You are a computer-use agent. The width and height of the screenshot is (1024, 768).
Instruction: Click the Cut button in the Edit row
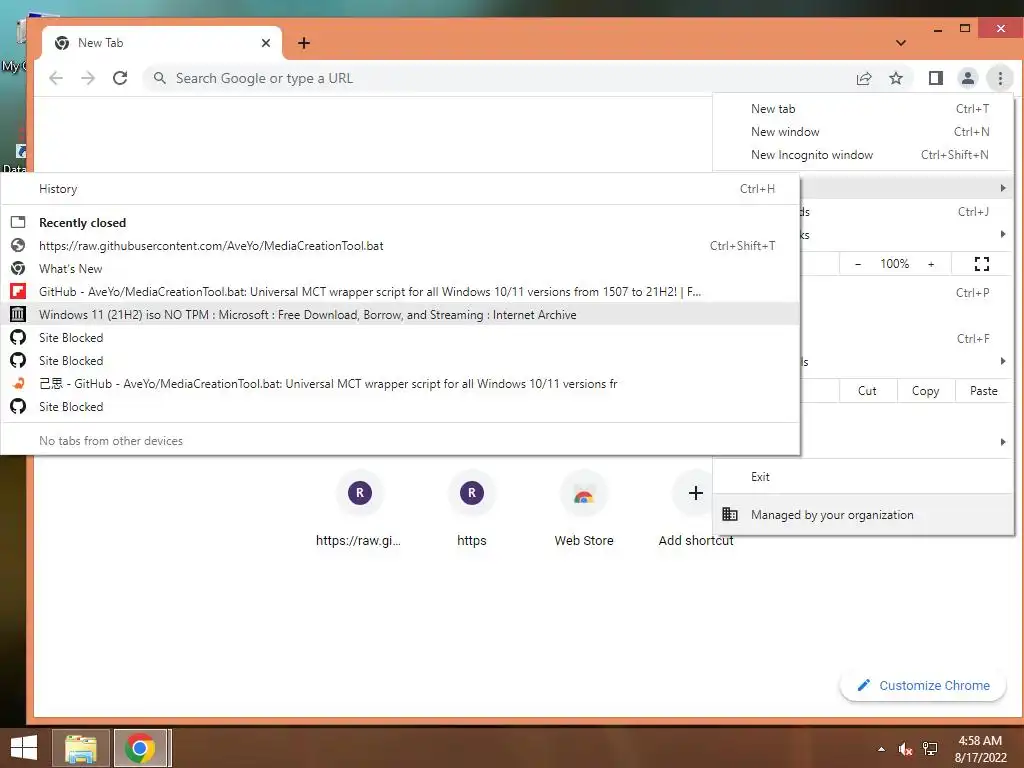click(x=867, y=391)
